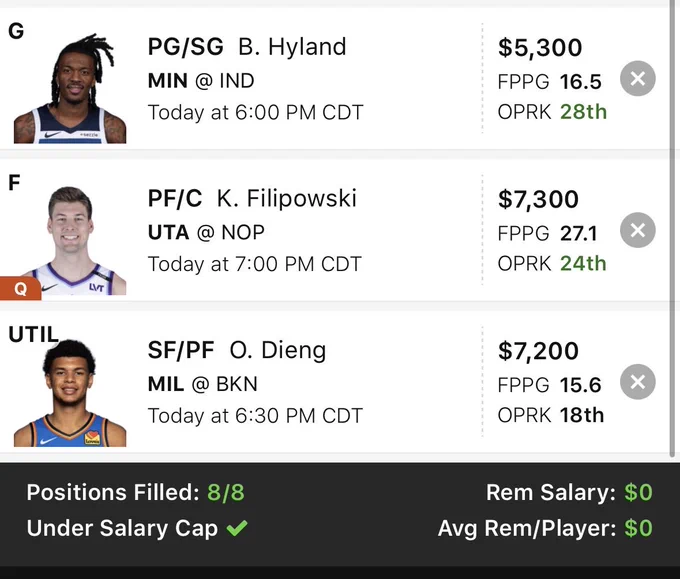Remove O. Dieng from the lineup
This screenshot has width=680, height=579.
[638, 382]
